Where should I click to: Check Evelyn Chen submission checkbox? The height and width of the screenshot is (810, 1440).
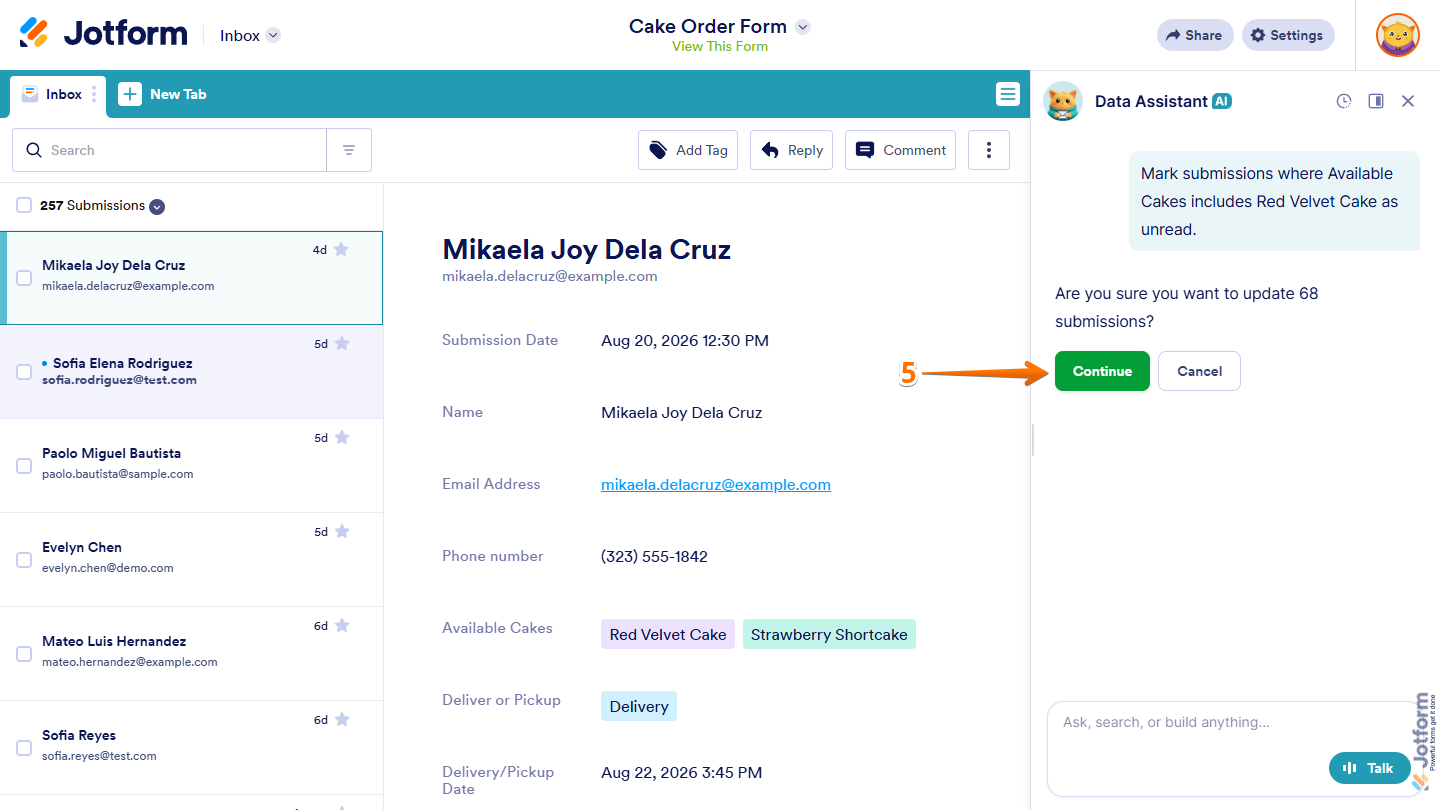(24, 560)
